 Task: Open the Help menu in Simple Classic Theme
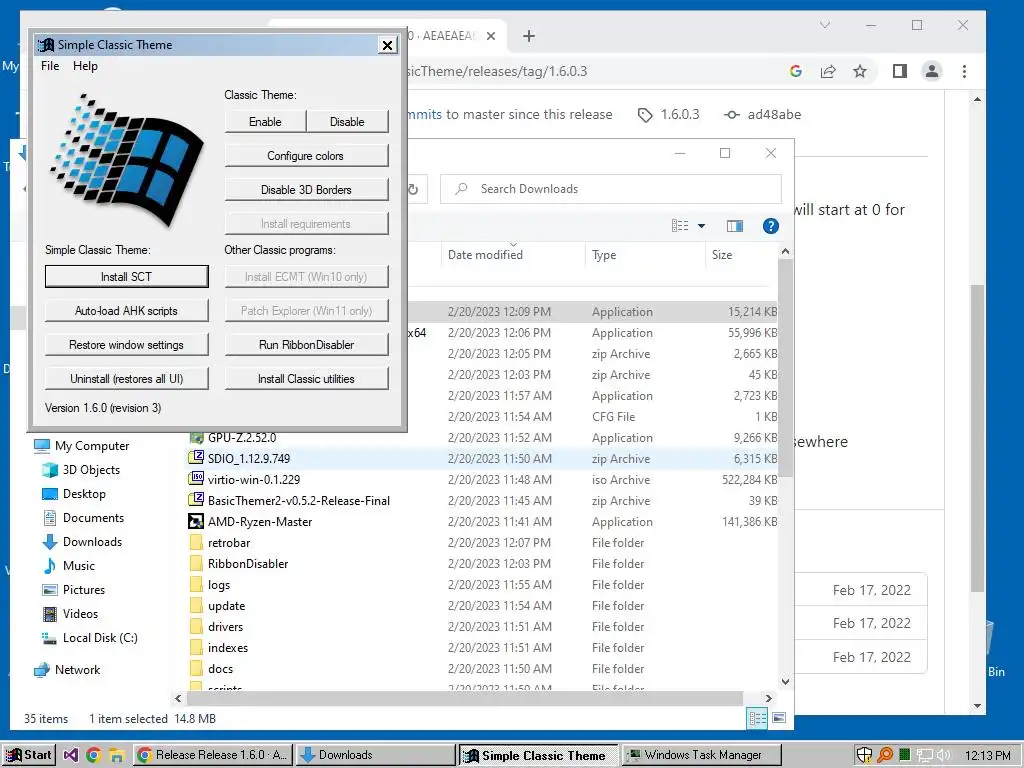85,66
